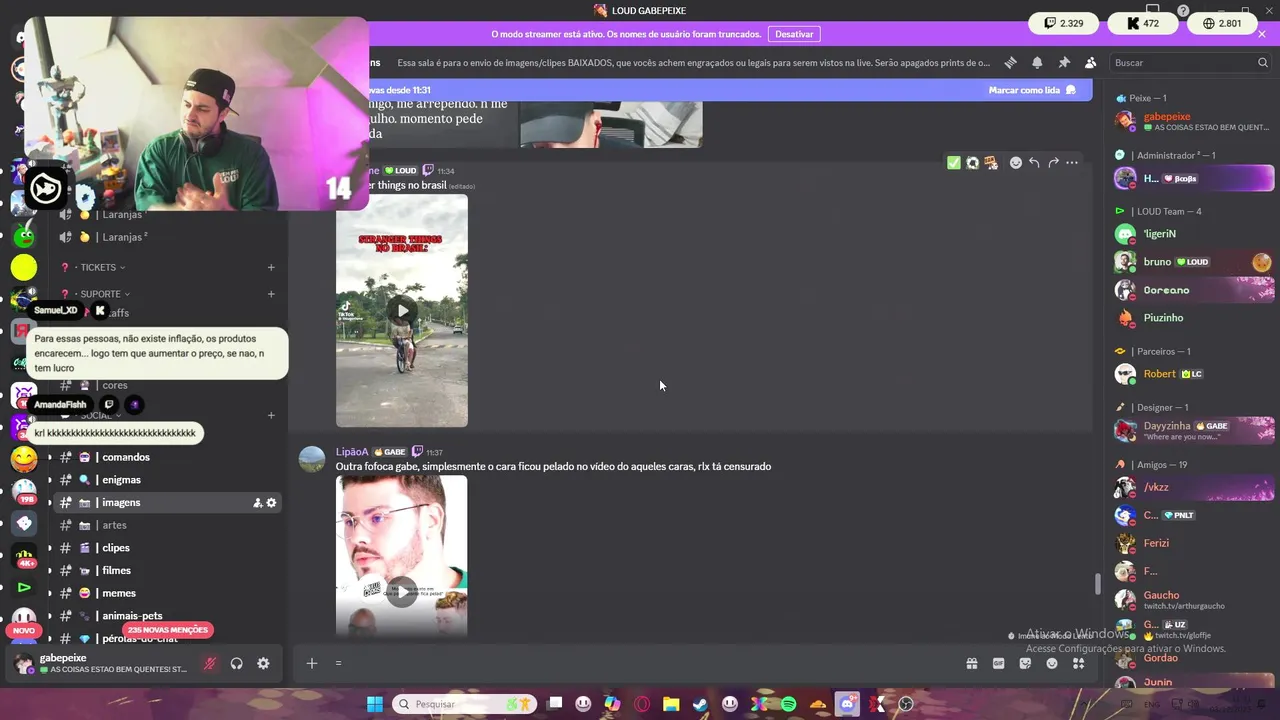Open user settings gear
The height and width of the screenshot is (720, 1280).
click(x=263, y=663)
